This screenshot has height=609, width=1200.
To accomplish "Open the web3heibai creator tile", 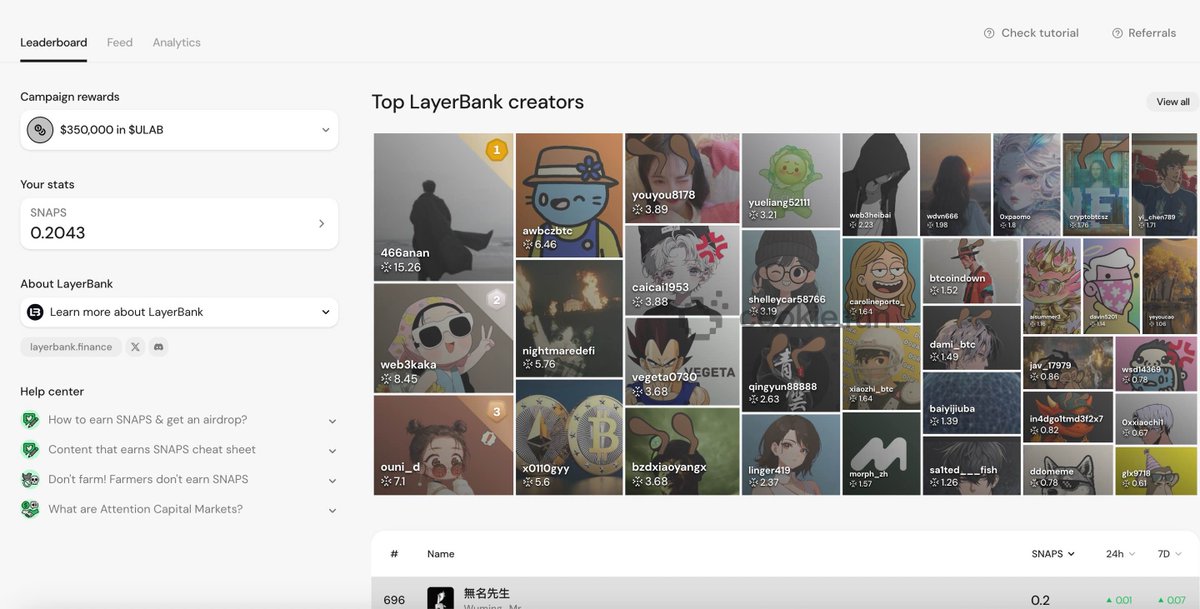I will (880, 185).
